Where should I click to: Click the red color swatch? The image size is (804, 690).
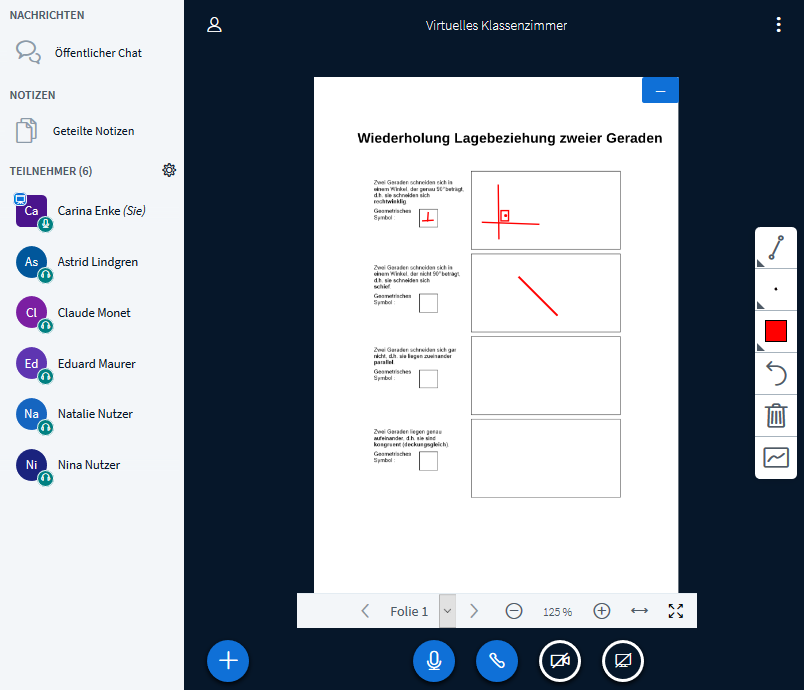pos(775,331)
